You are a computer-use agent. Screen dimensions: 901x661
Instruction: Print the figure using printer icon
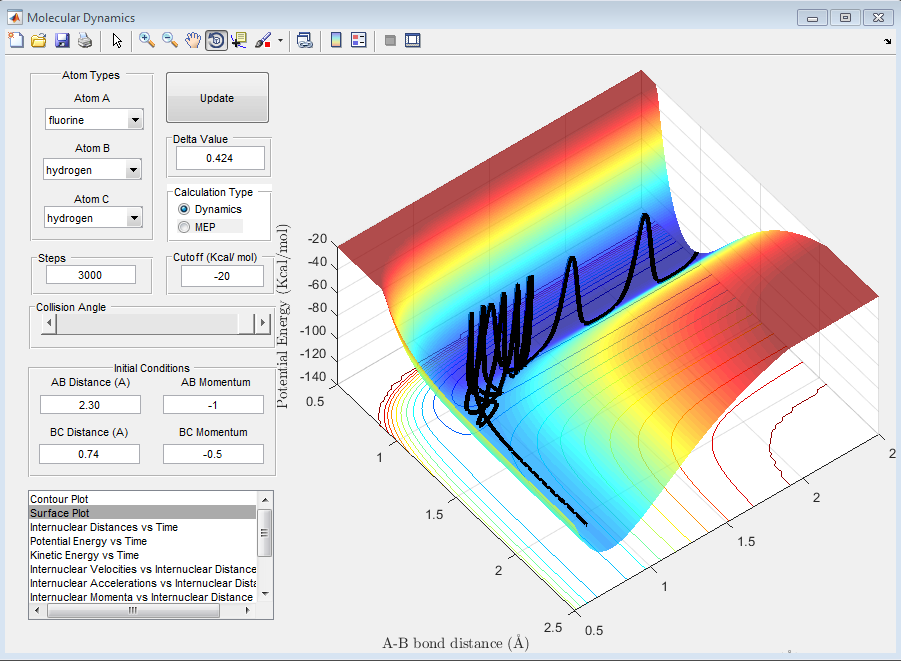pos(85,40)
